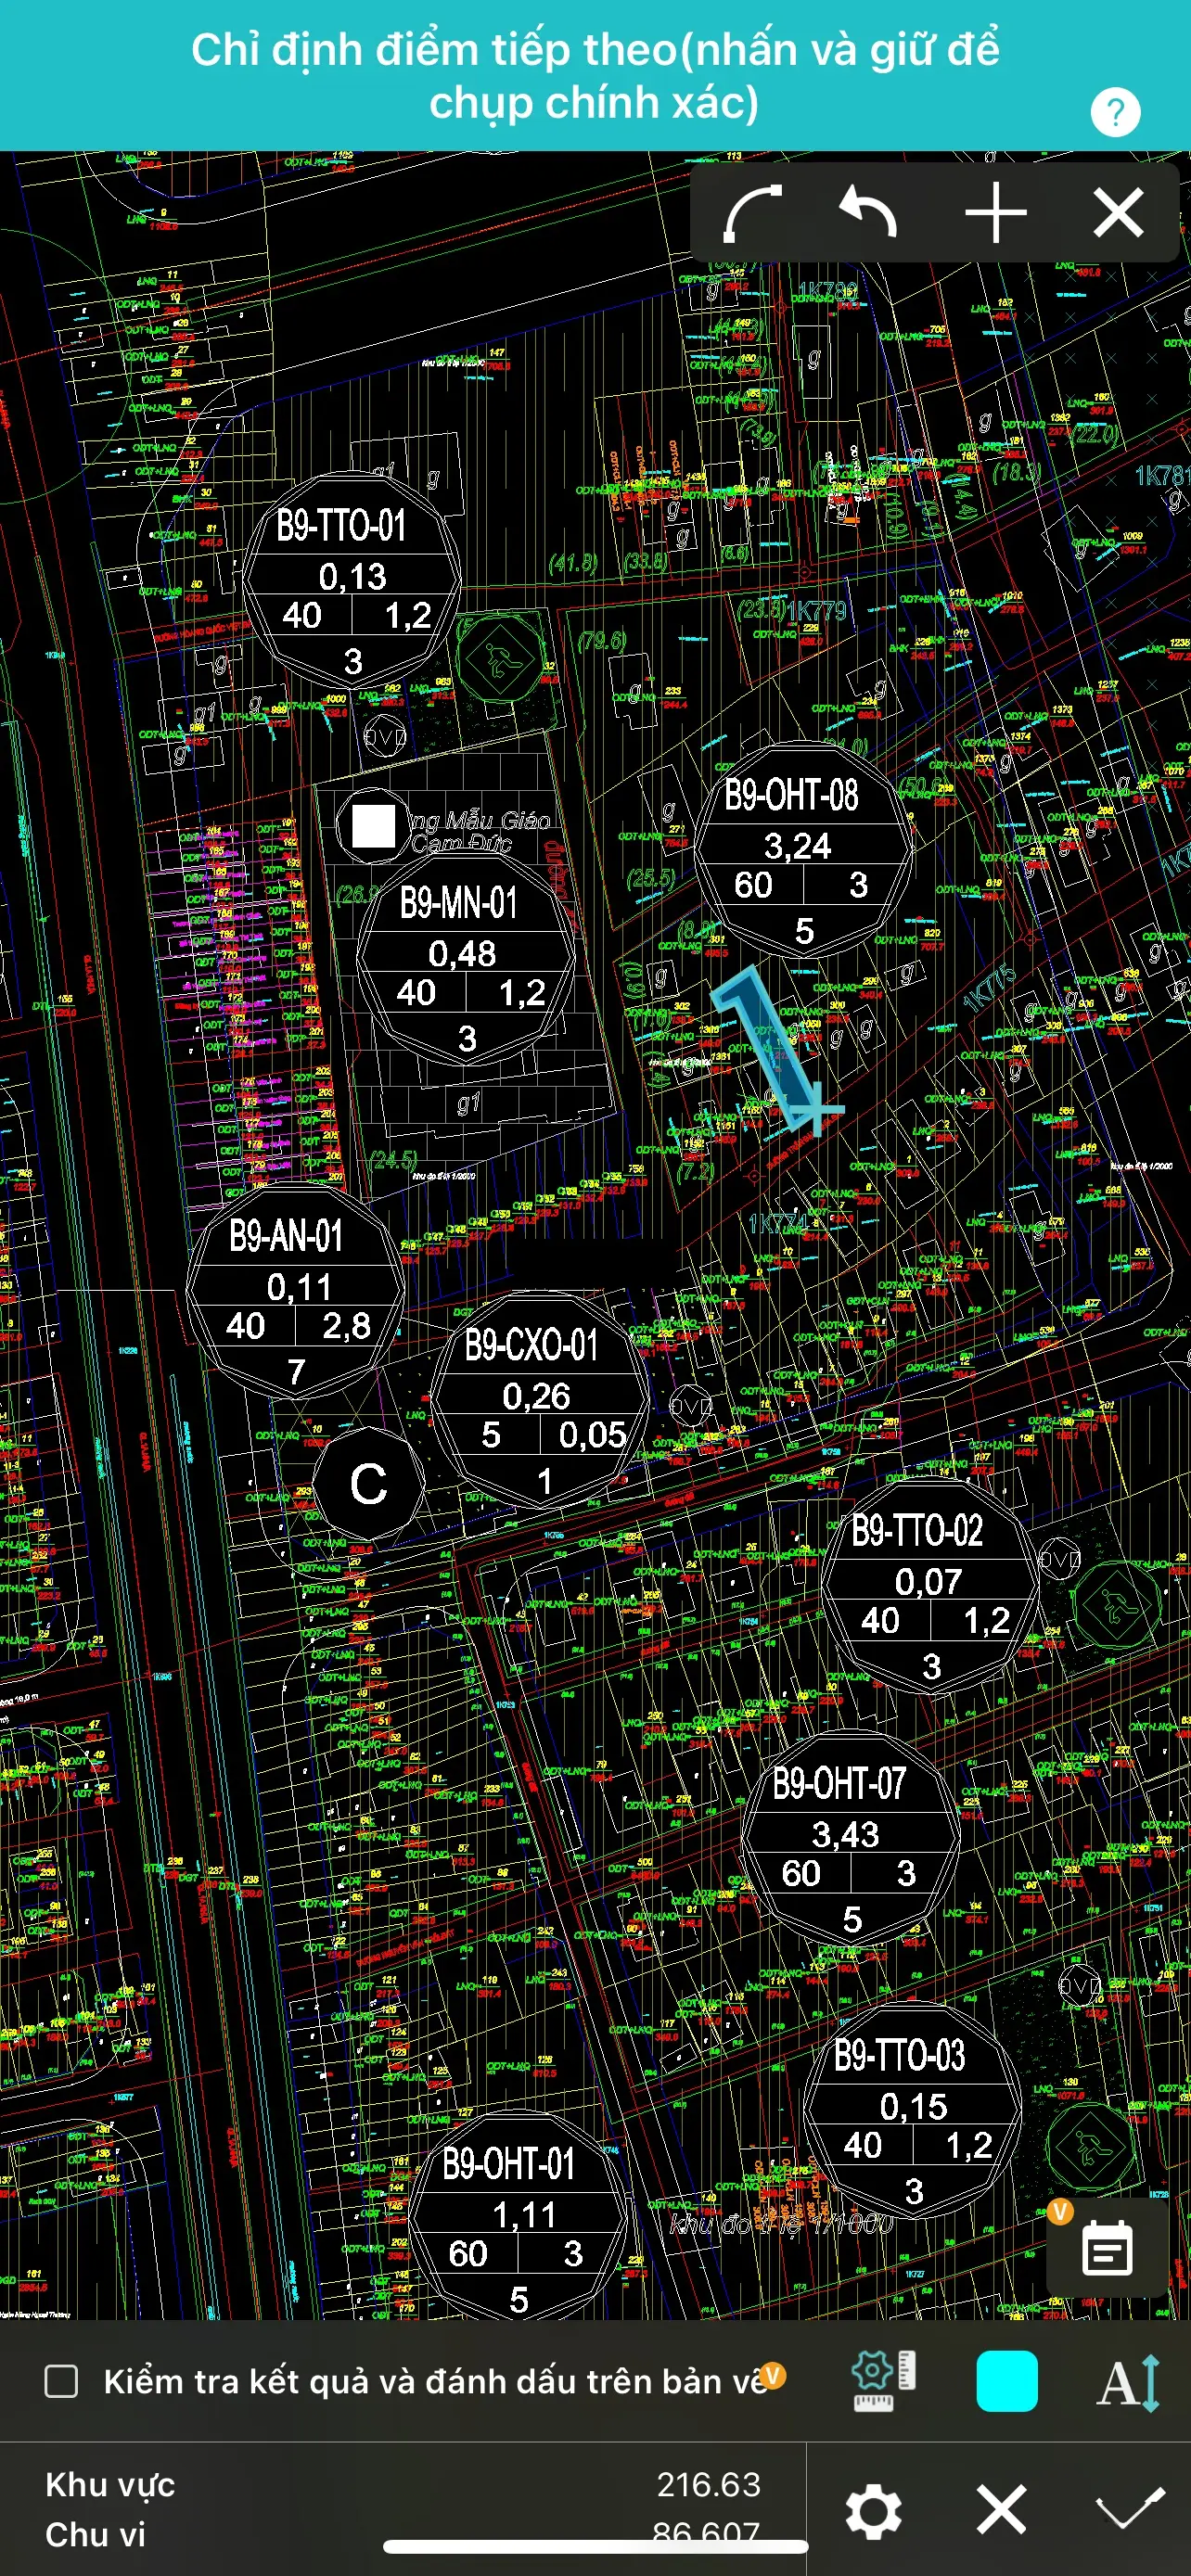Tap the 3,43 value in B9-OHT-07
This screenshot has height=2576, width=1191.
pyautogui.click(x=845, y=1834)
